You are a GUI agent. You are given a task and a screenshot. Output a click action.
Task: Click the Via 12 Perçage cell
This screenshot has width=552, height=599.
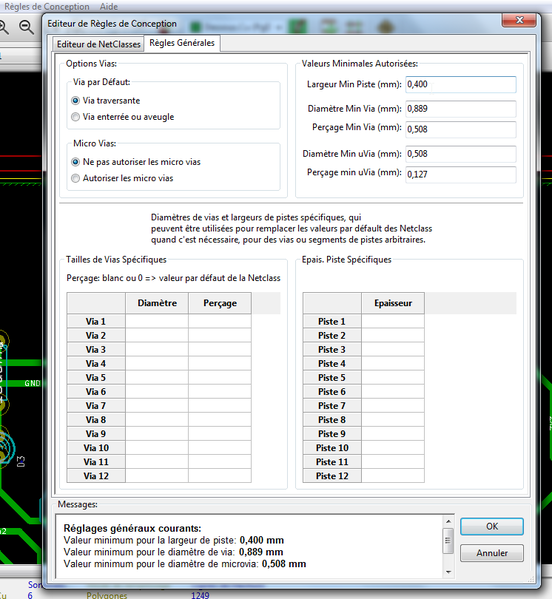point(220,476)
